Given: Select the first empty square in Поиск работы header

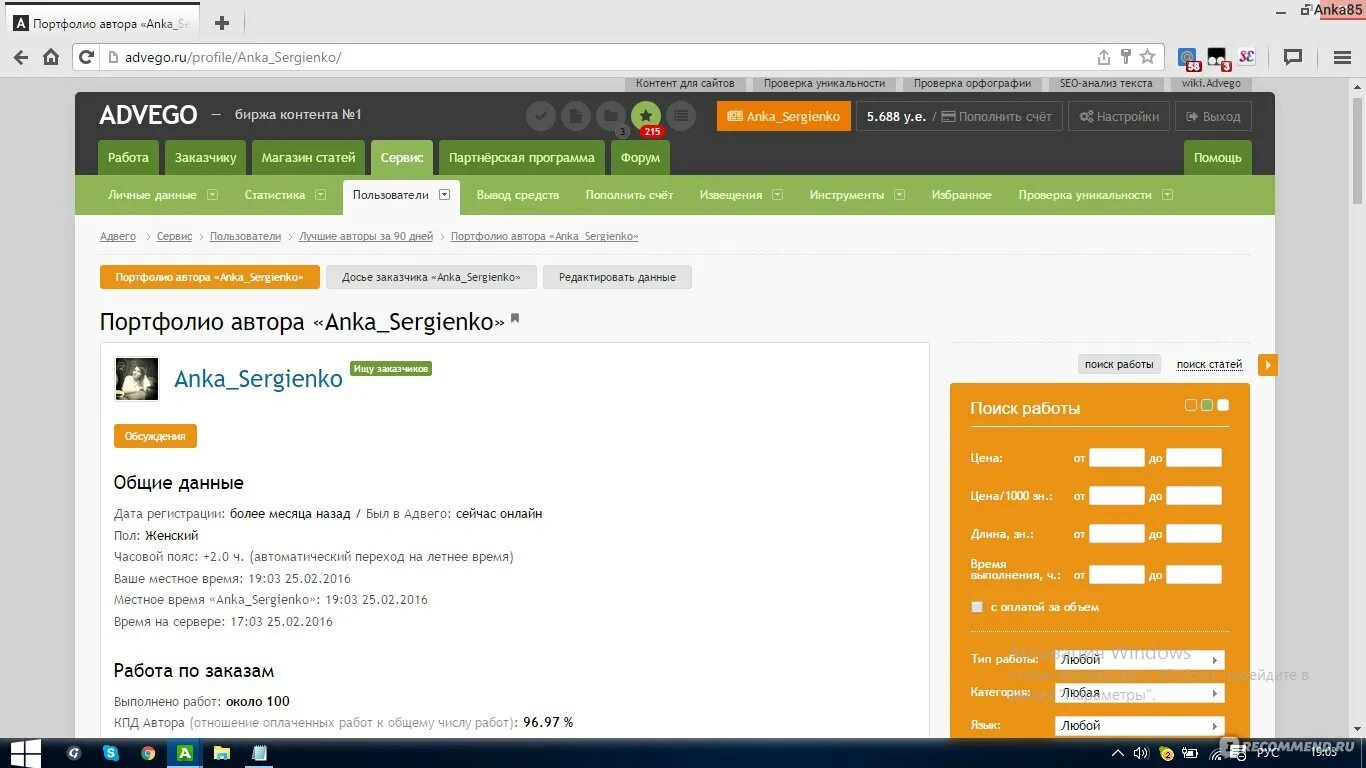Looking at the screenshot, I should click(x=1190, y=405).
